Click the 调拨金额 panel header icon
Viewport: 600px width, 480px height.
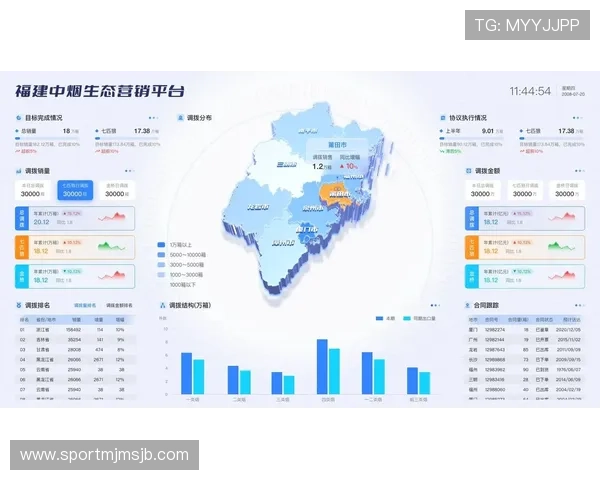(469, 171)
